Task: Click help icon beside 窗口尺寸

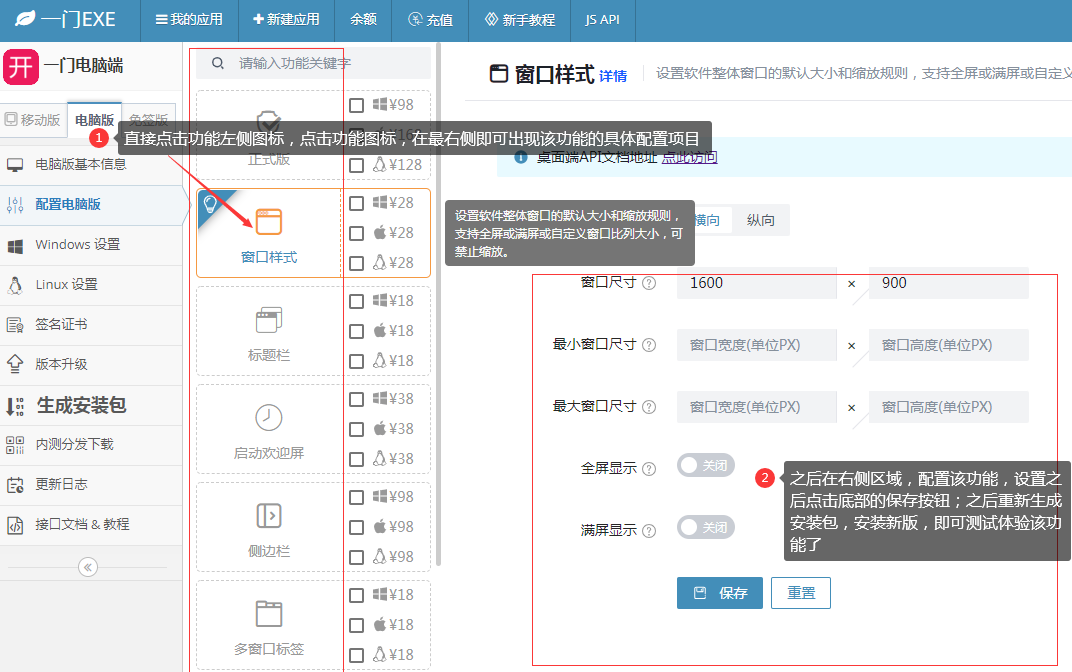Action: [x=649, y=283]
